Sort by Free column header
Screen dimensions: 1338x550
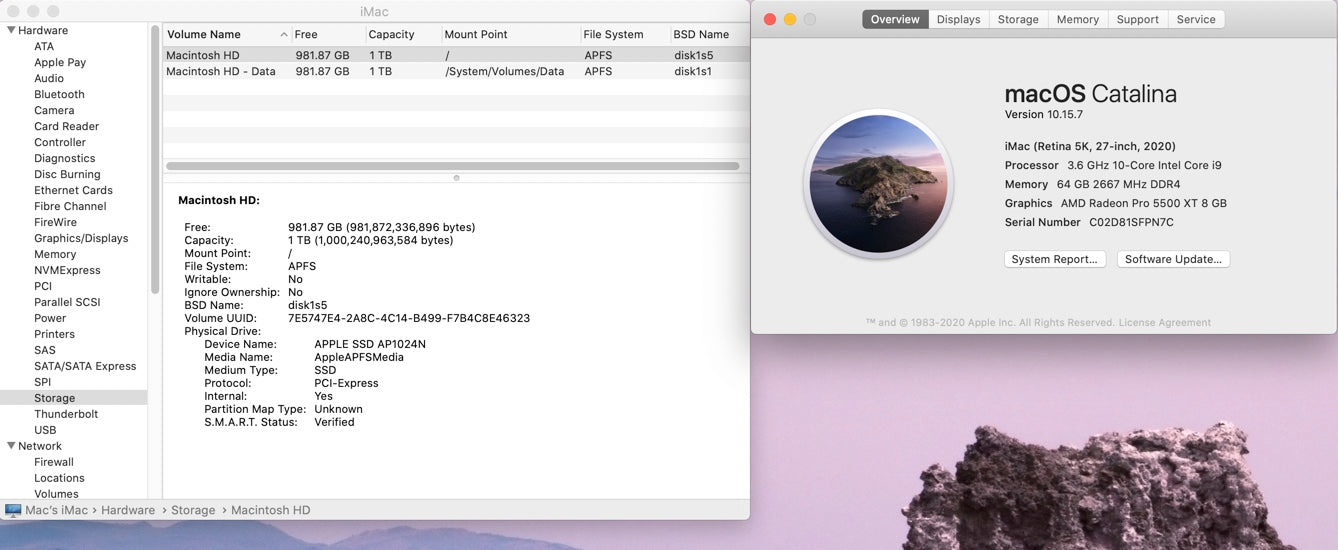pyautogui.click(x=329, y=34)
